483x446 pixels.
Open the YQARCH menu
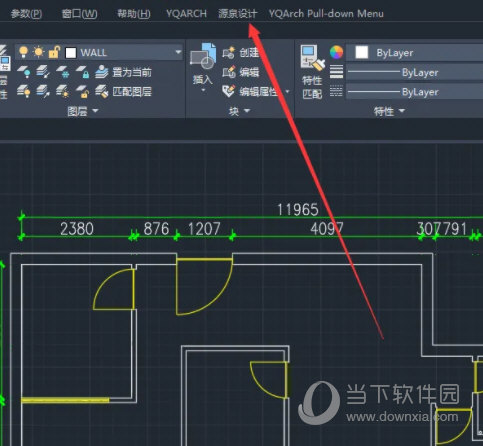[186, 14]
